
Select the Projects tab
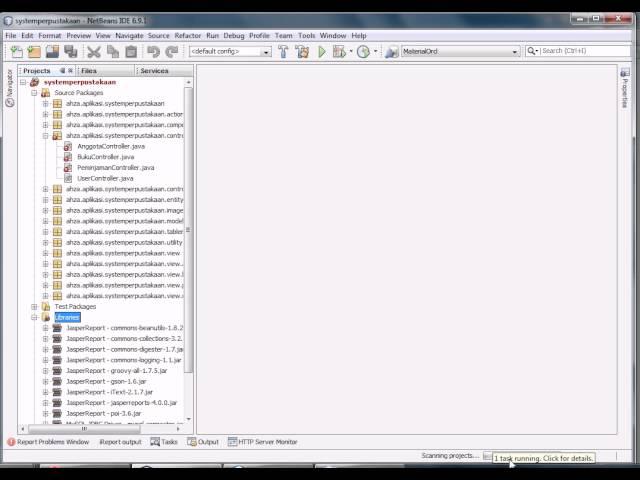tap(37, 71)
